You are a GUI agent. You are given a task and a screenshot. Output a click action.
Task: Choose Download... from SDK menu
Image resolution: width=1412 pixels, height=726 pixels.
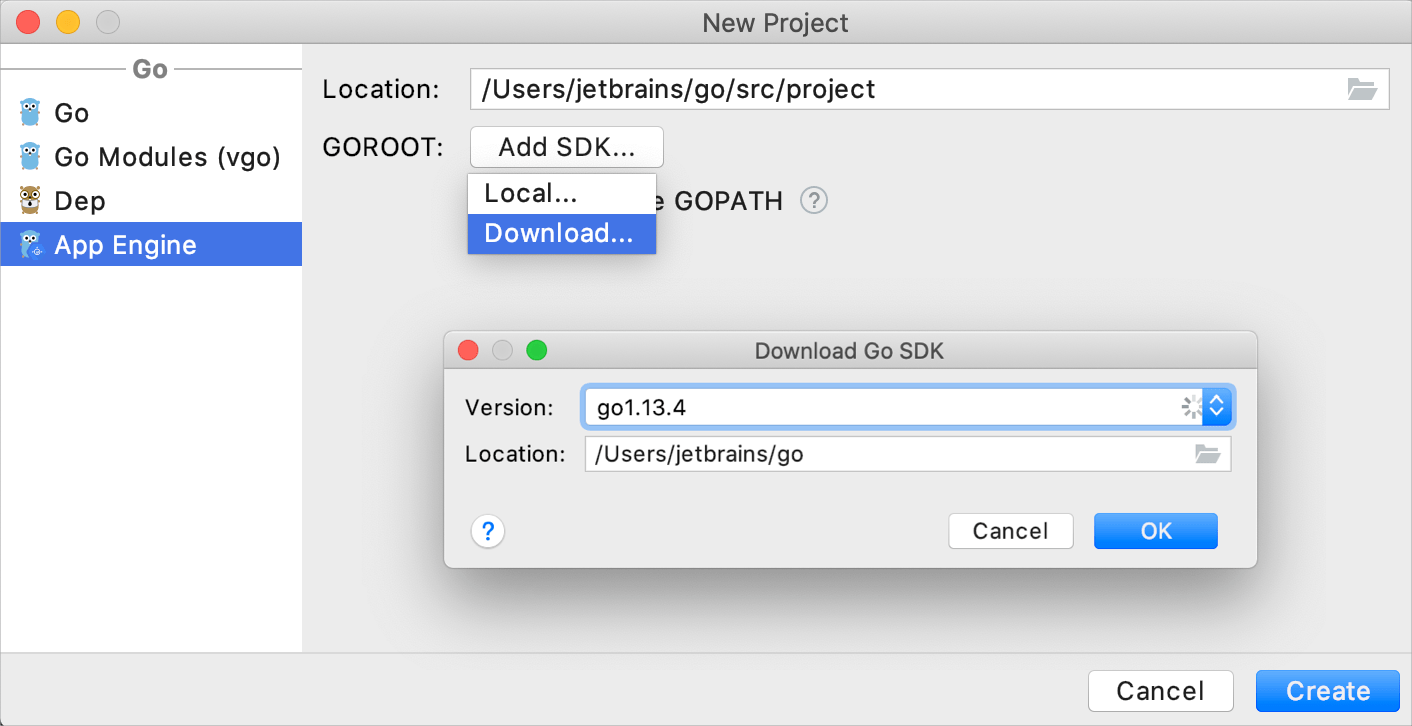point(561,233)
